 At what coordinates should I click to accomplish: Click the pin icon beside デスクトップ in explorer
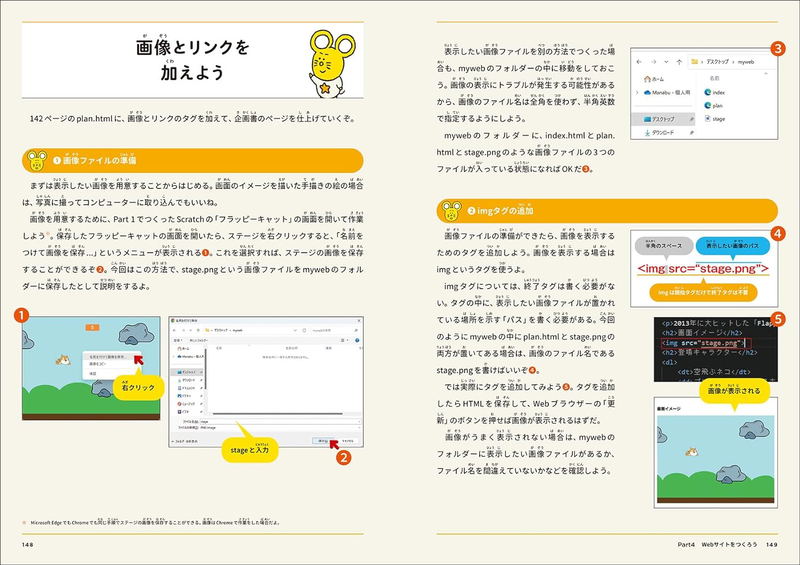click(692, 119)
